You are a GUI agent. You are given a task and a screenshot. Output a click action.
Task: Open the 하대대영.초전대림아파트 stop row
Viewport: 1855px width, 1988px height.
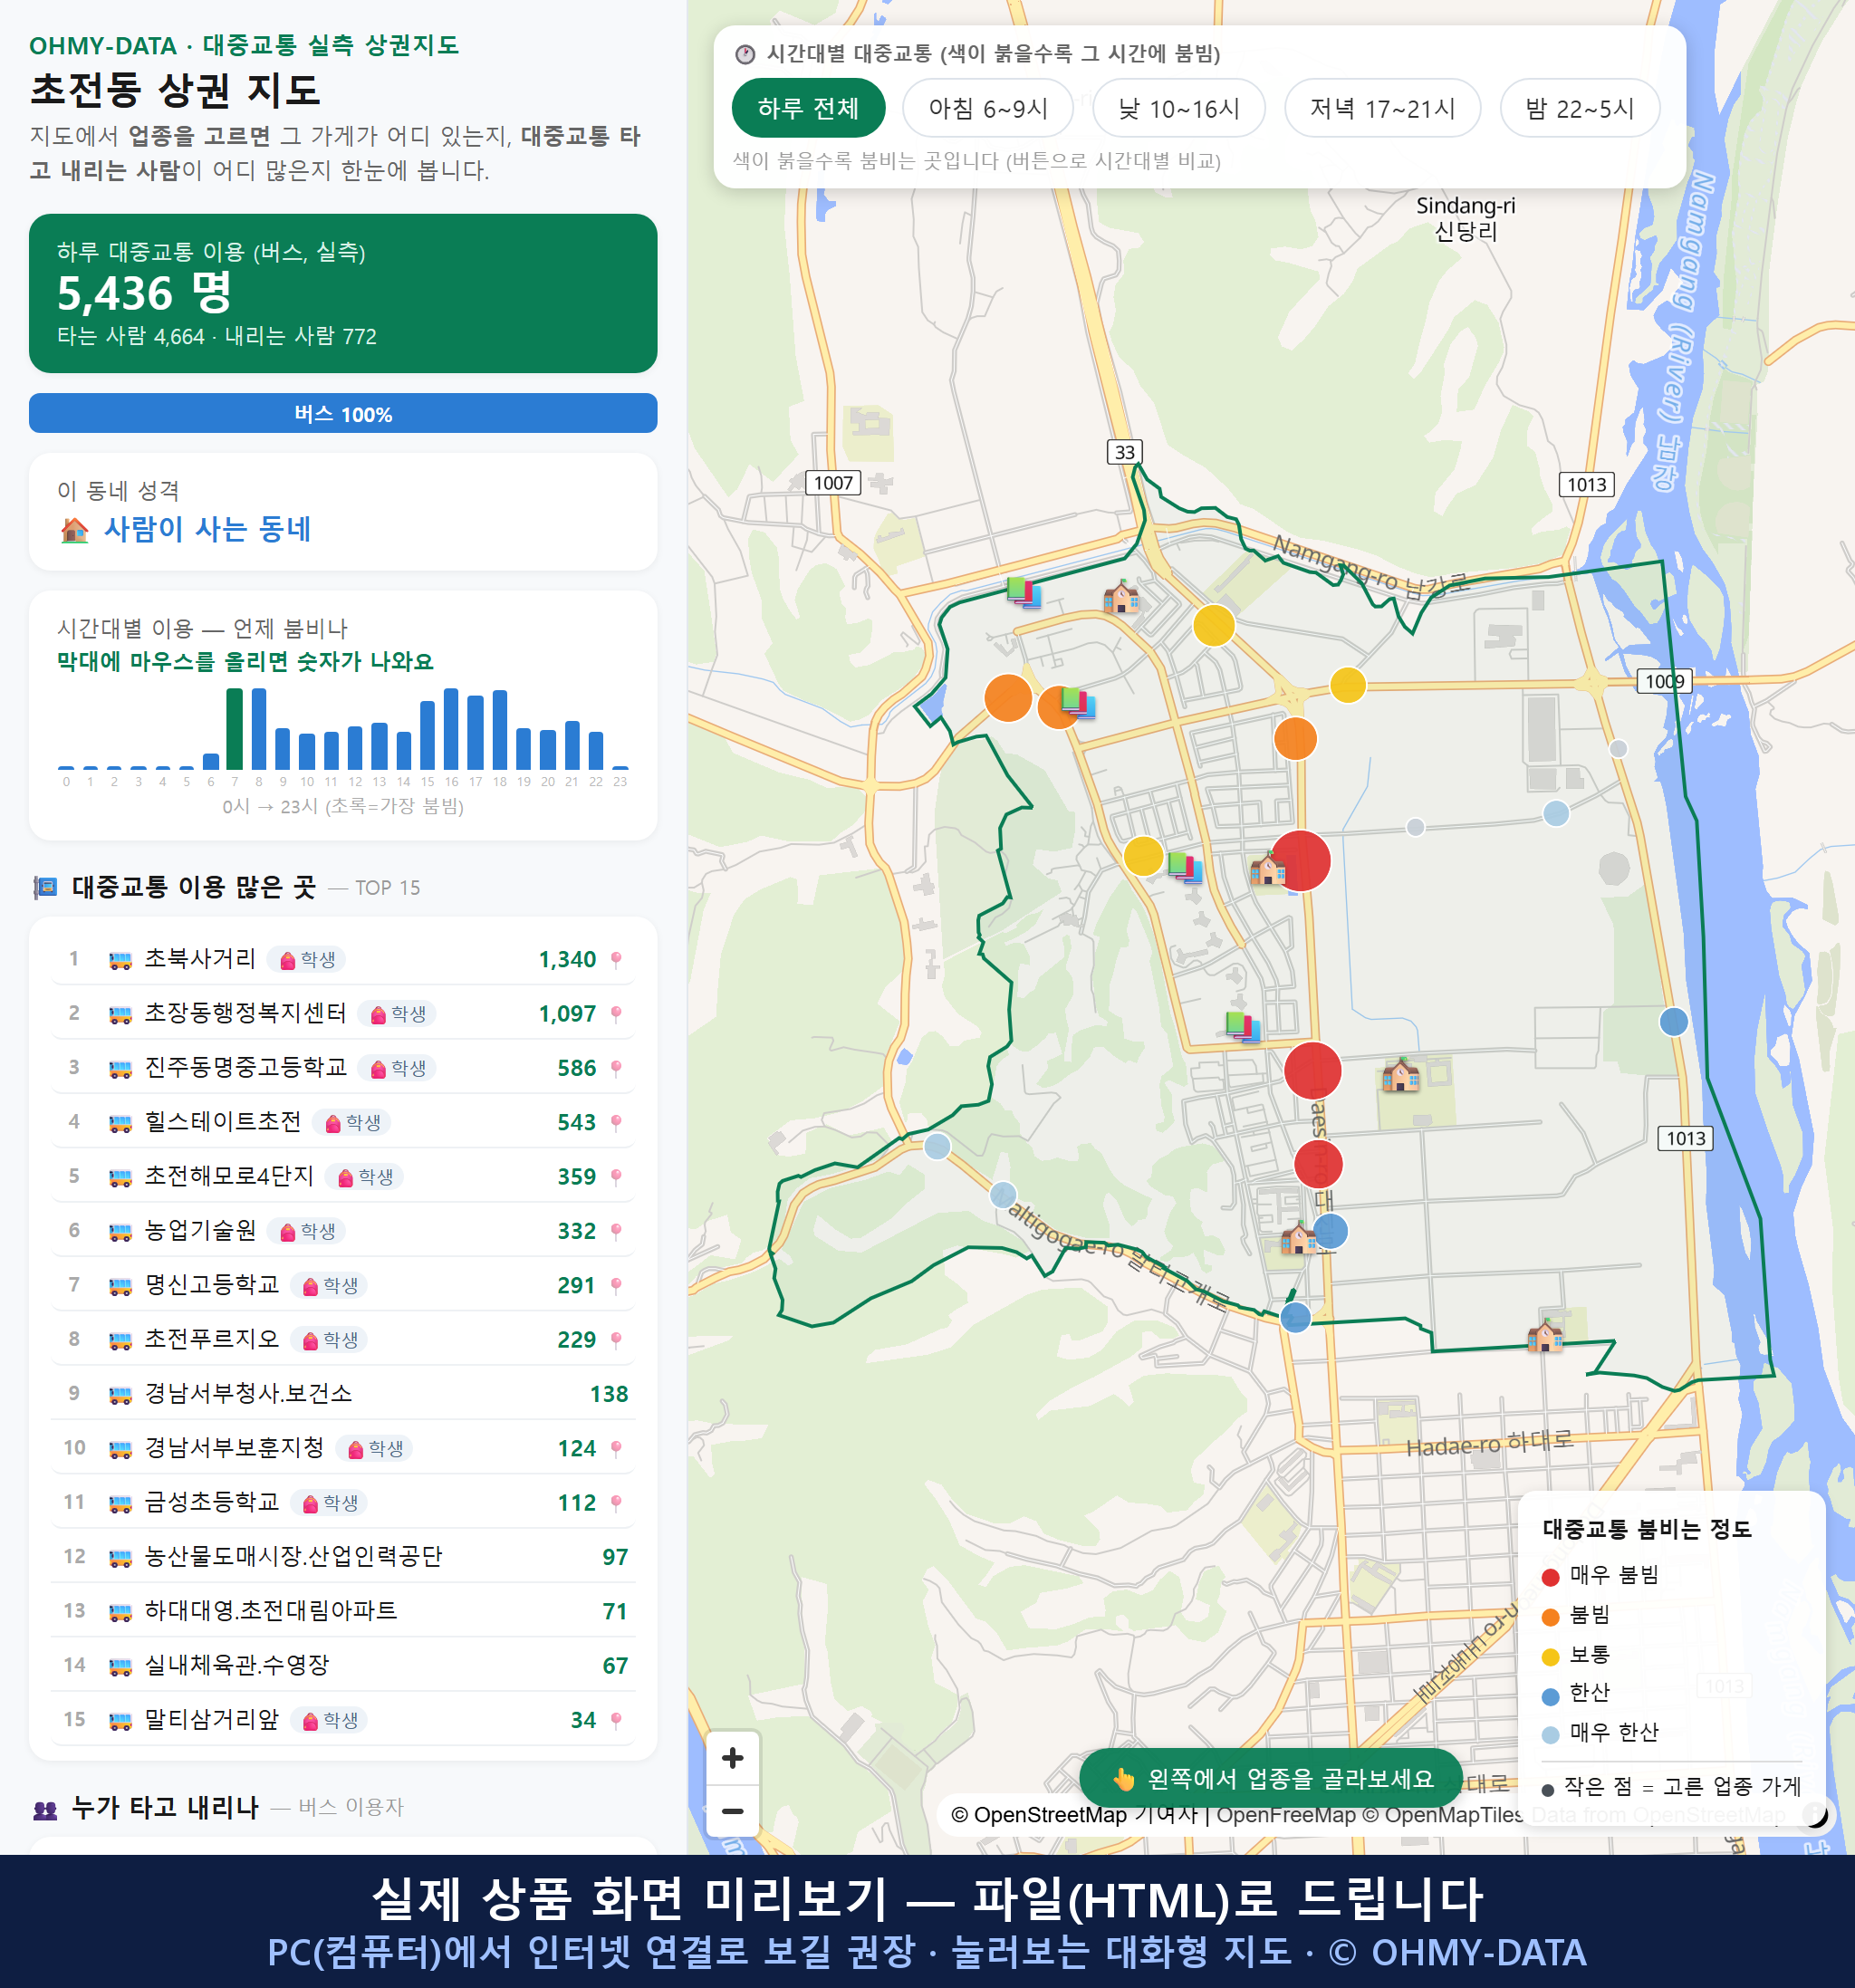(x=342, y=1611)
